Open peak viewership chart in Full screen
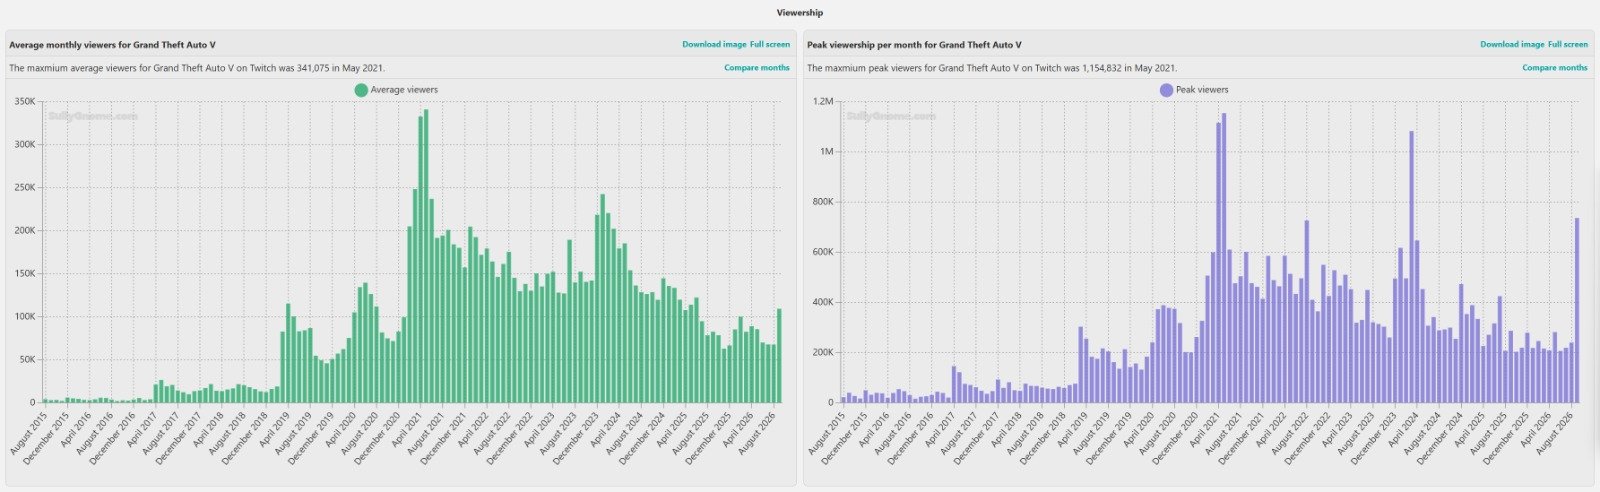The image size is (1600, 492). 1568,44
